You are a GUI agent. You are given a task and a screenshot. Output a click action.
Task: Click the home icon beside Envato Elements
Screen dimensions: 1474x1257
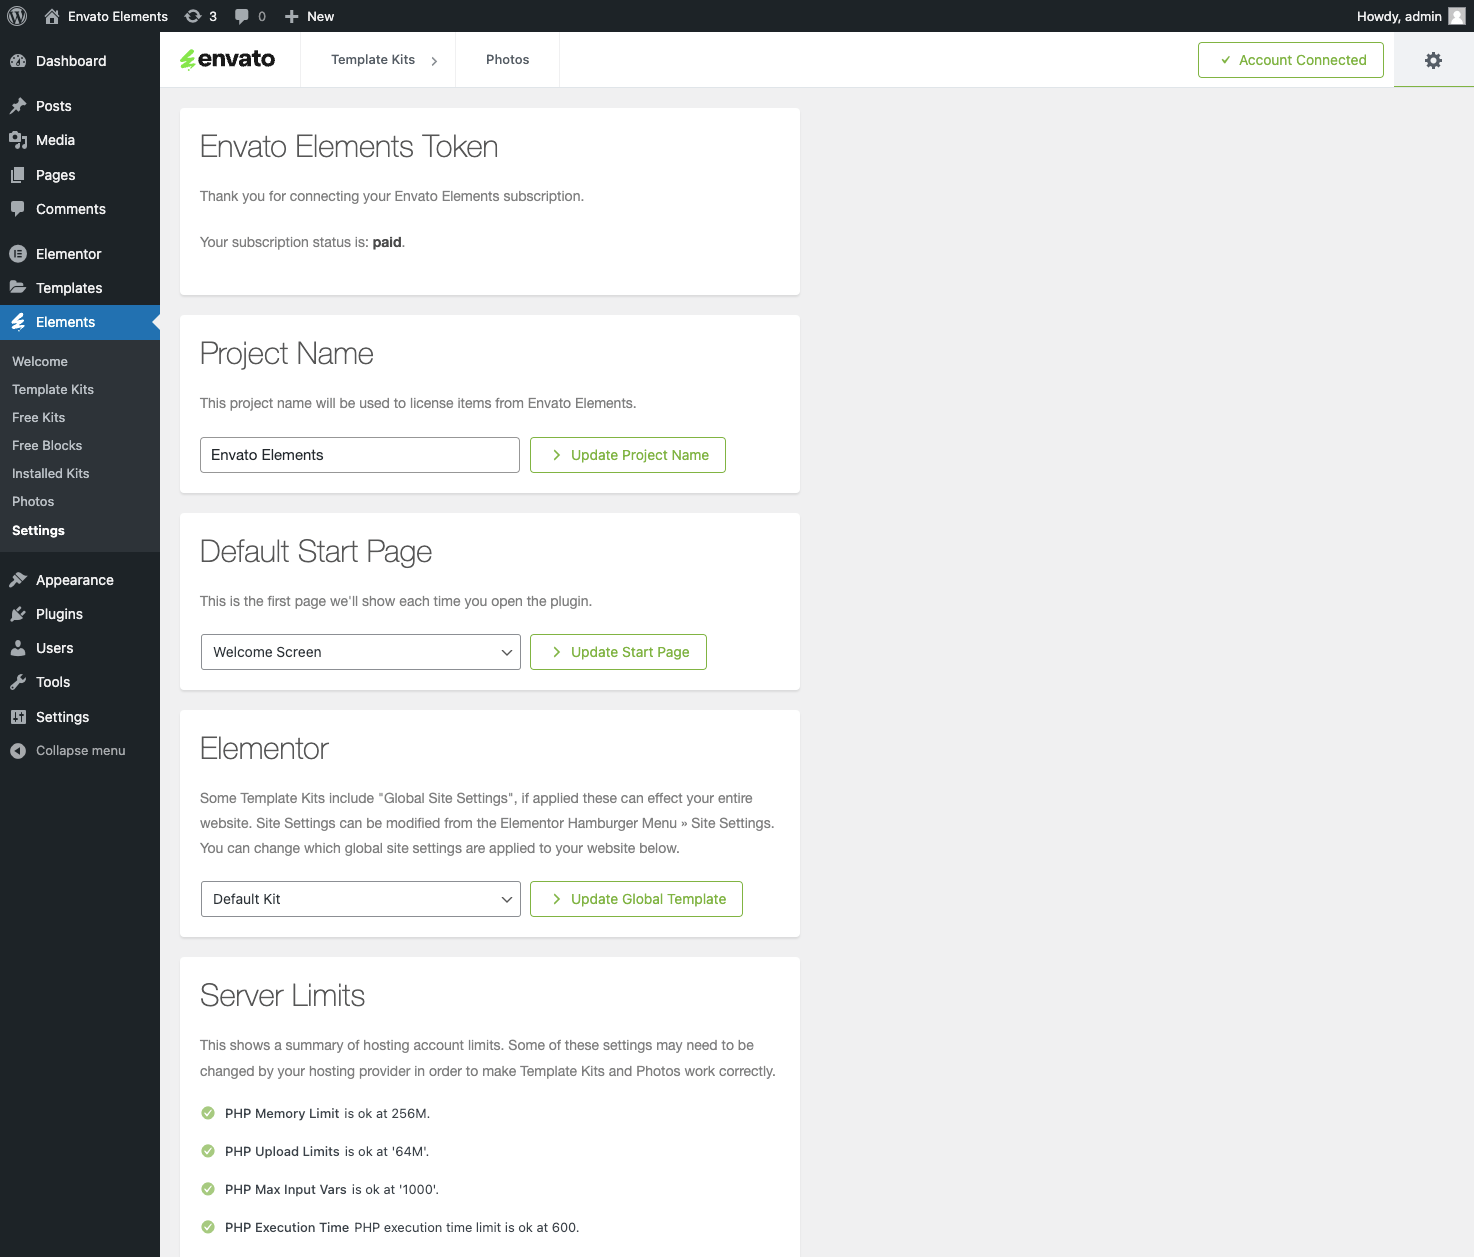coord(52,16)
